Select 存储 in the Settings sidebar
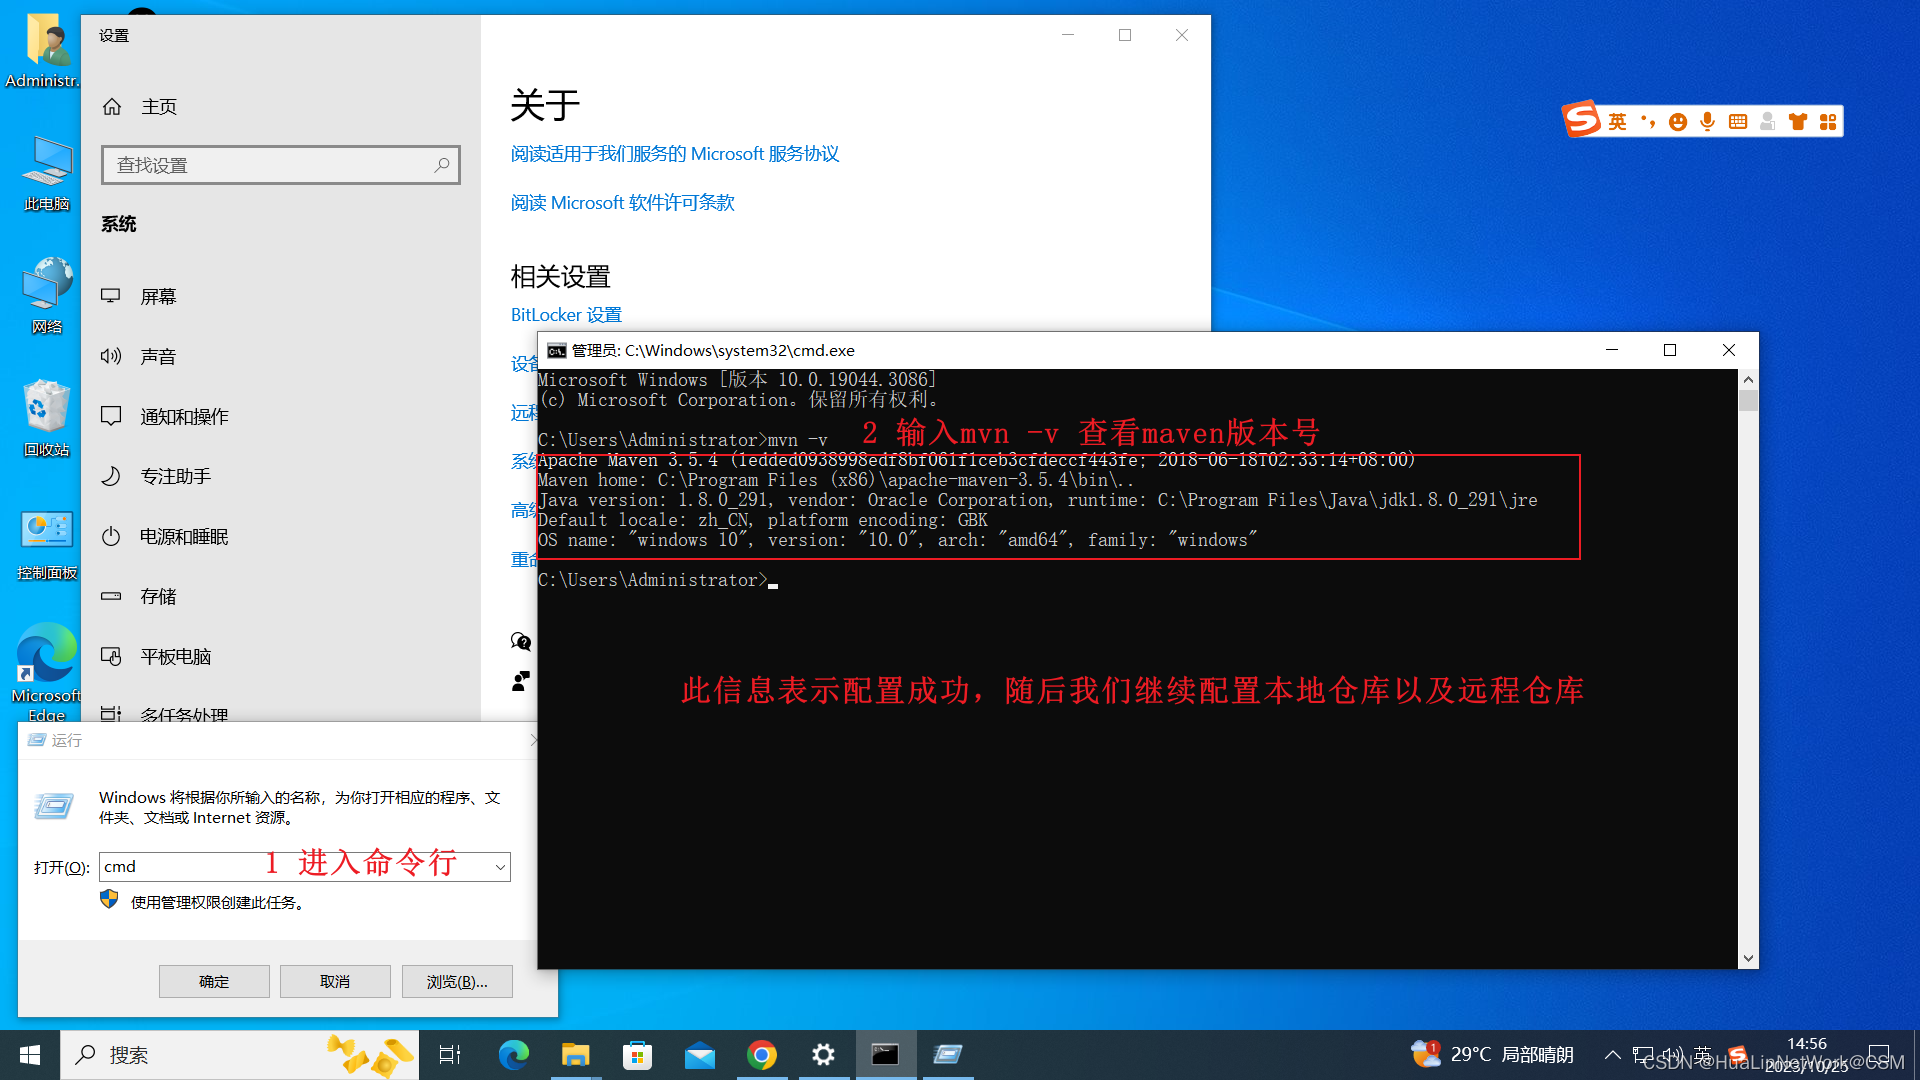 click(280, 596)
